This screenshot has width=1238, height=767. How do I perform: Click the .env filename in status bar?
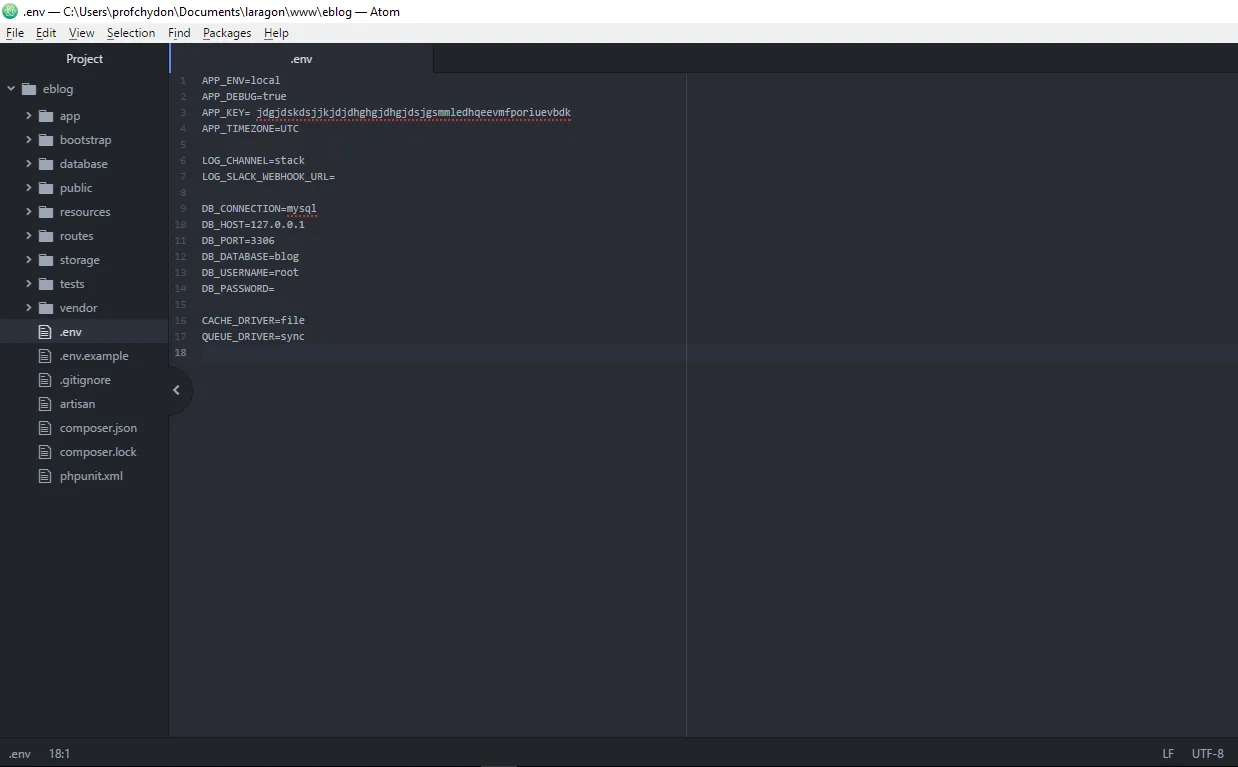(20, 754)
